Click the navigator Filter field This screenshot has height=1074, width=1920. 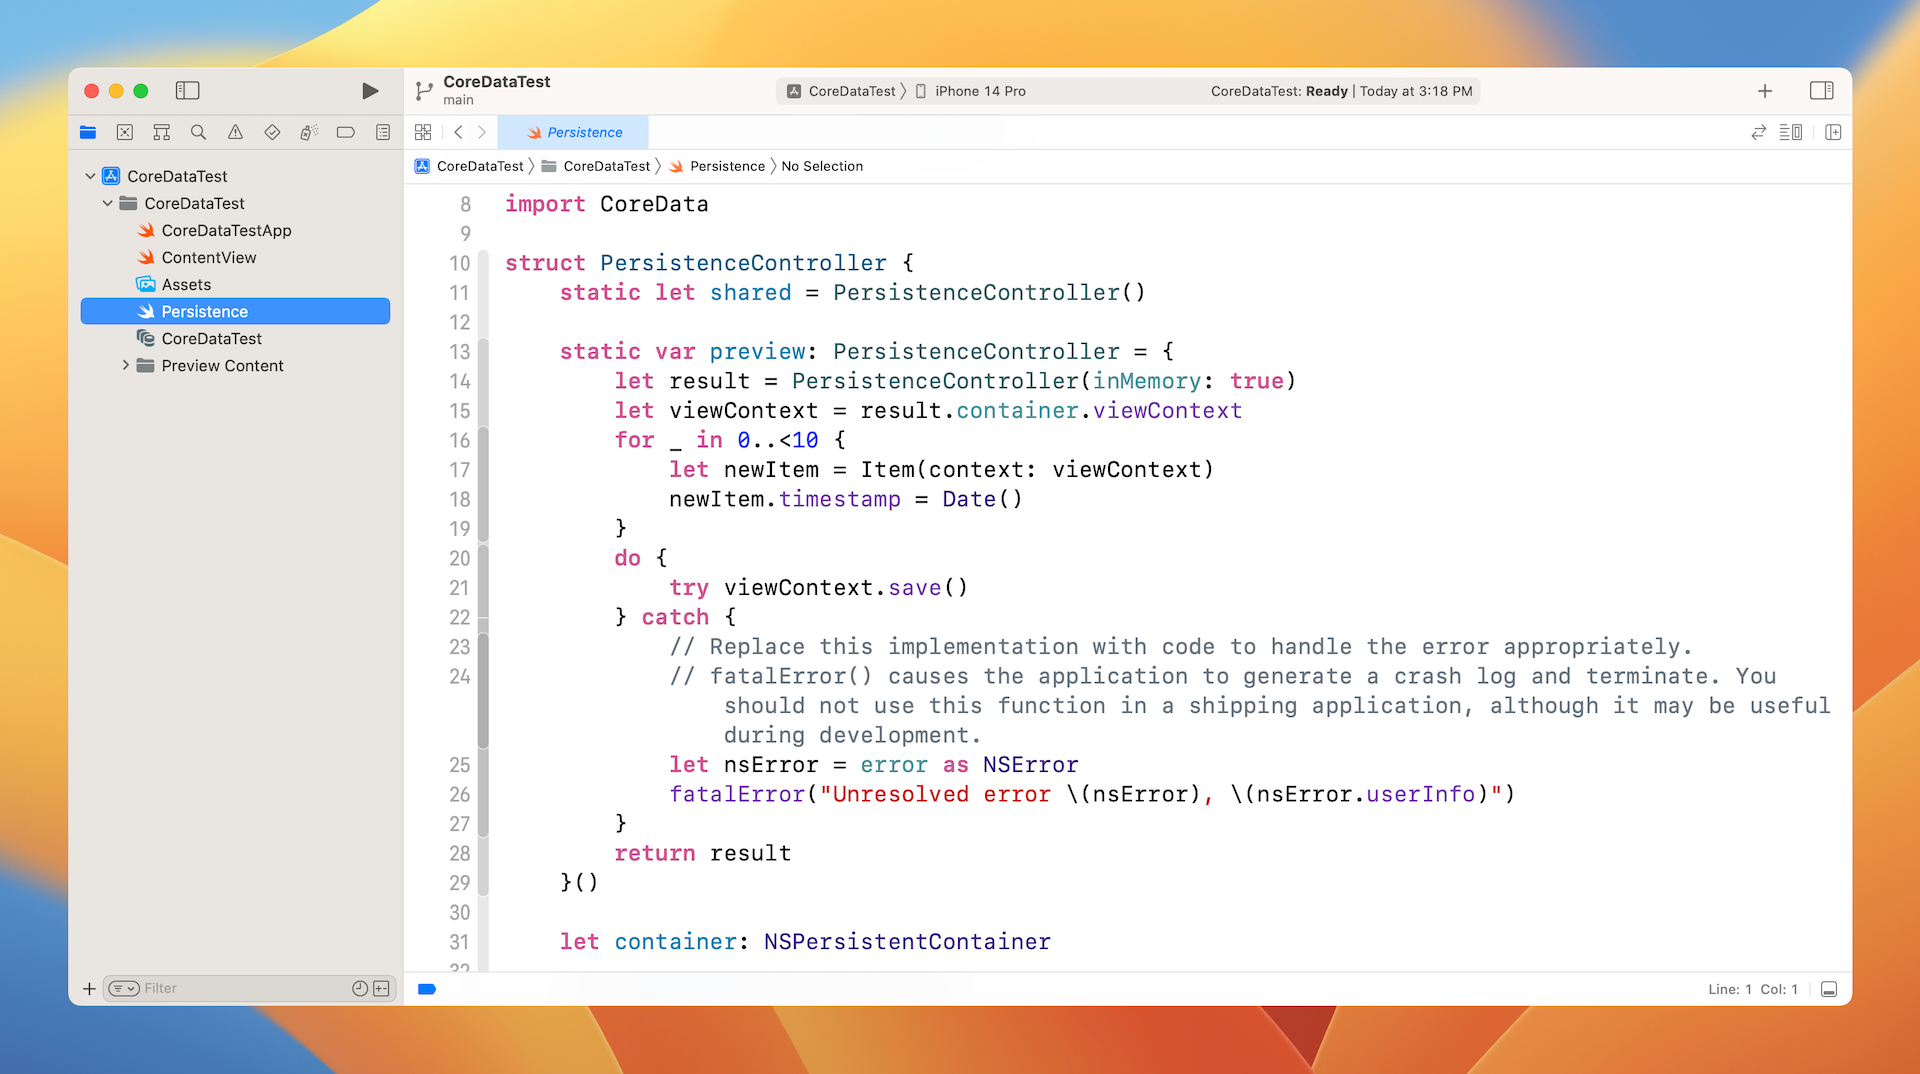tap(240, 988)
